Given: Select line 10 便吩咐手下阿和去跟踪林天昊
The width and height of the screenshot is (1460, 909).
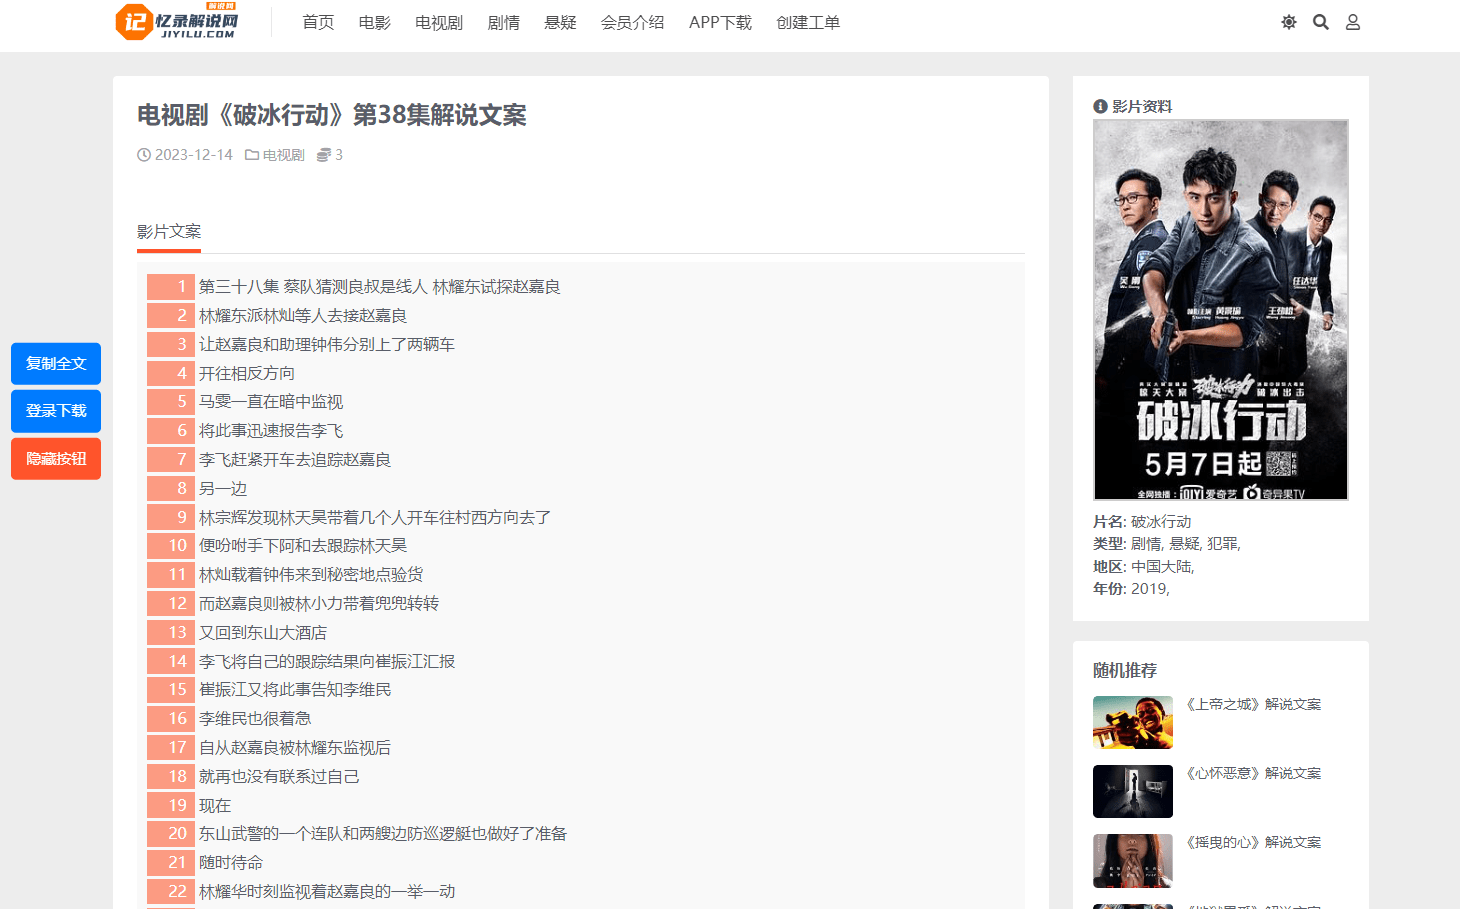Looking at the screenshot, I should [303, 546].
